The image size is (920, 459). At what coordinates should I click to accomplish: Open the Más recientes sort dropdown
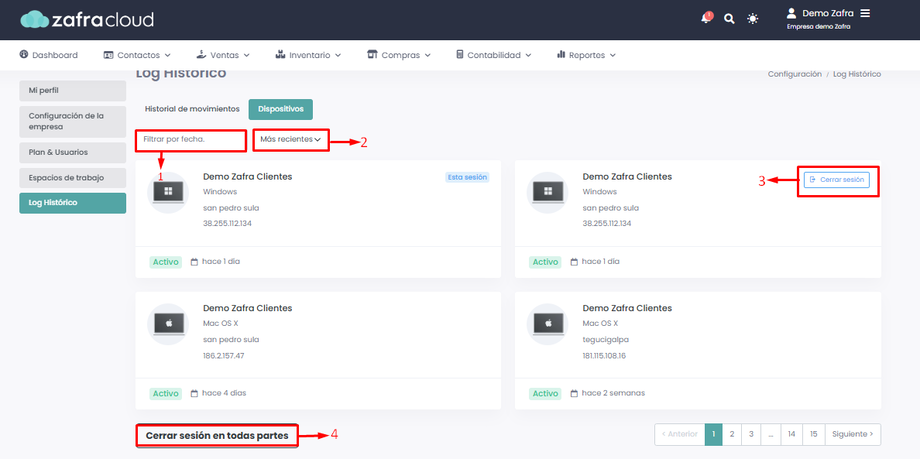[291, 140]
